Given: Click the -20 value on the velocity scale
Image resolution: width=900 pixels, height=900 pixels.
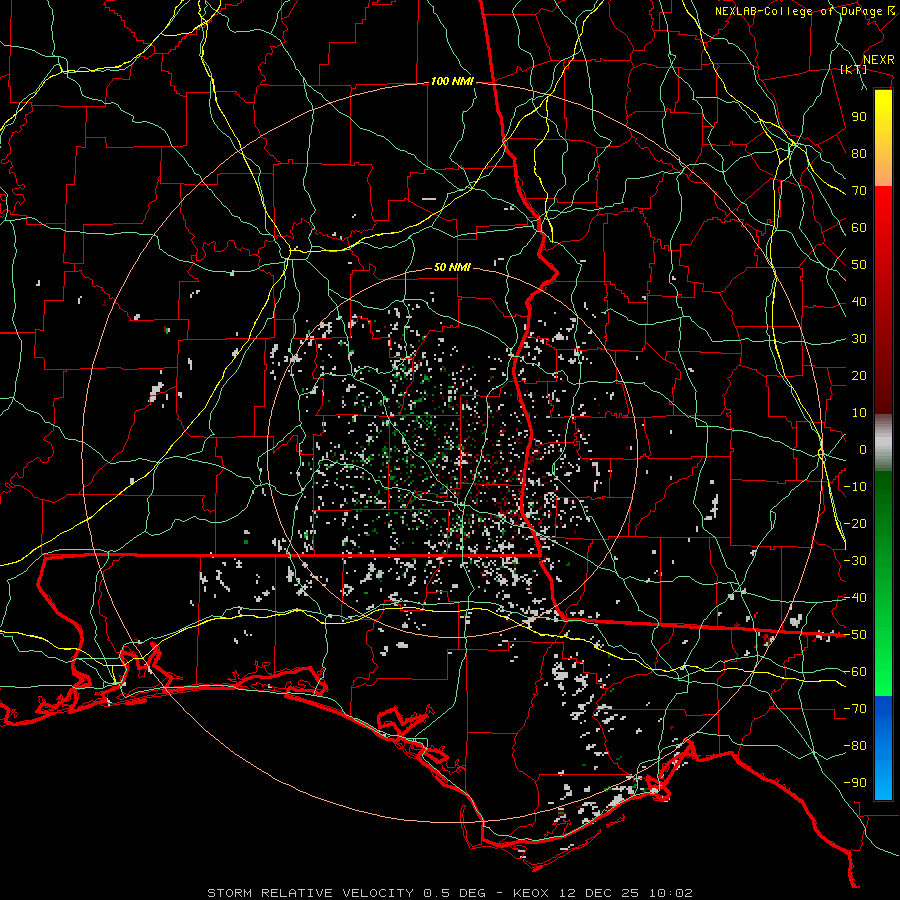Looking at the screenshot, I should (x=855, y=523).
